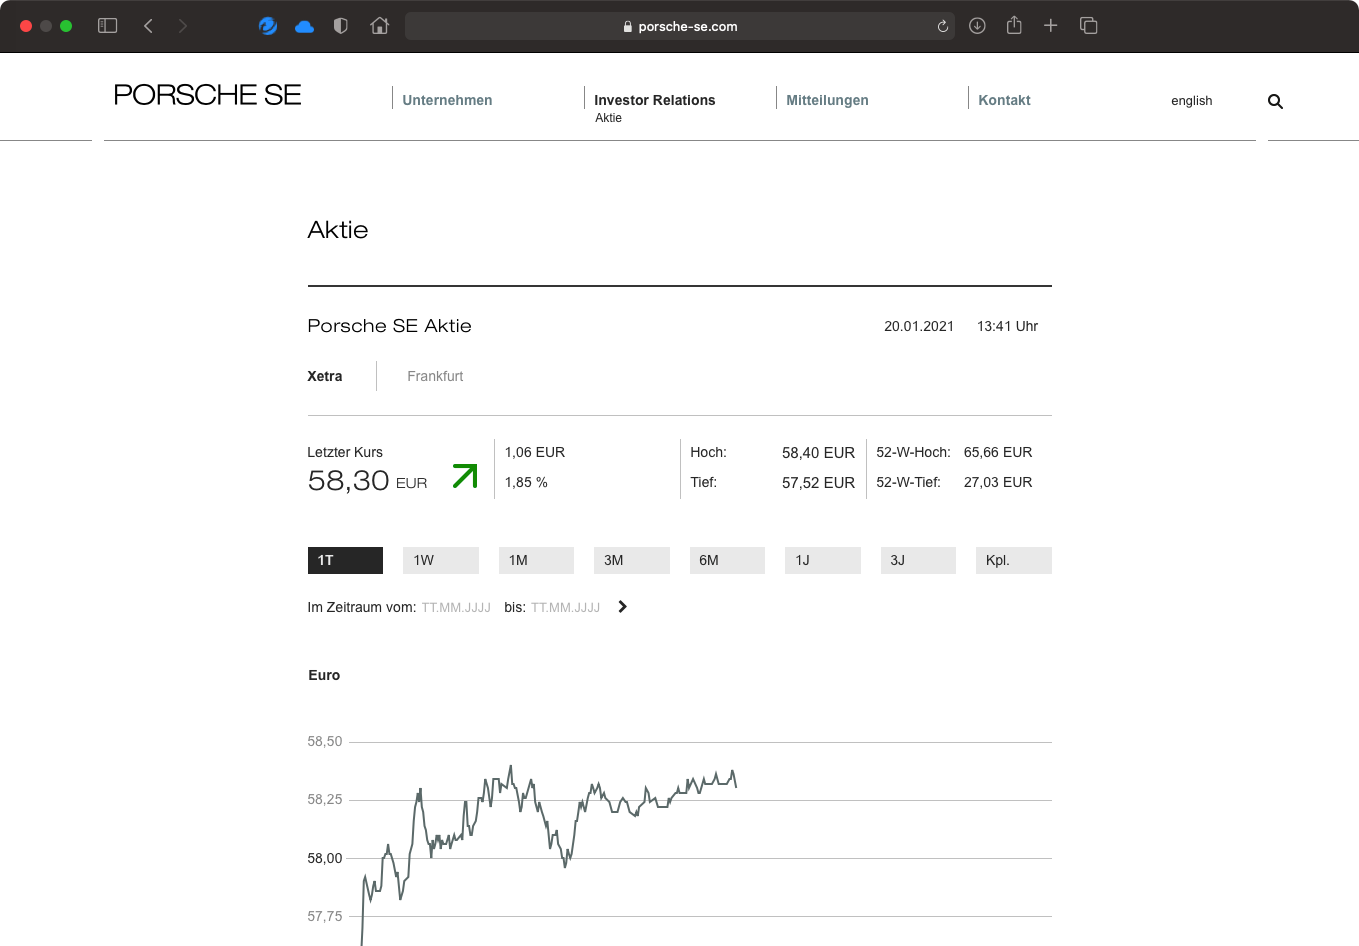
Task: Click the 'bis' end date field
Action: [565, 607]
